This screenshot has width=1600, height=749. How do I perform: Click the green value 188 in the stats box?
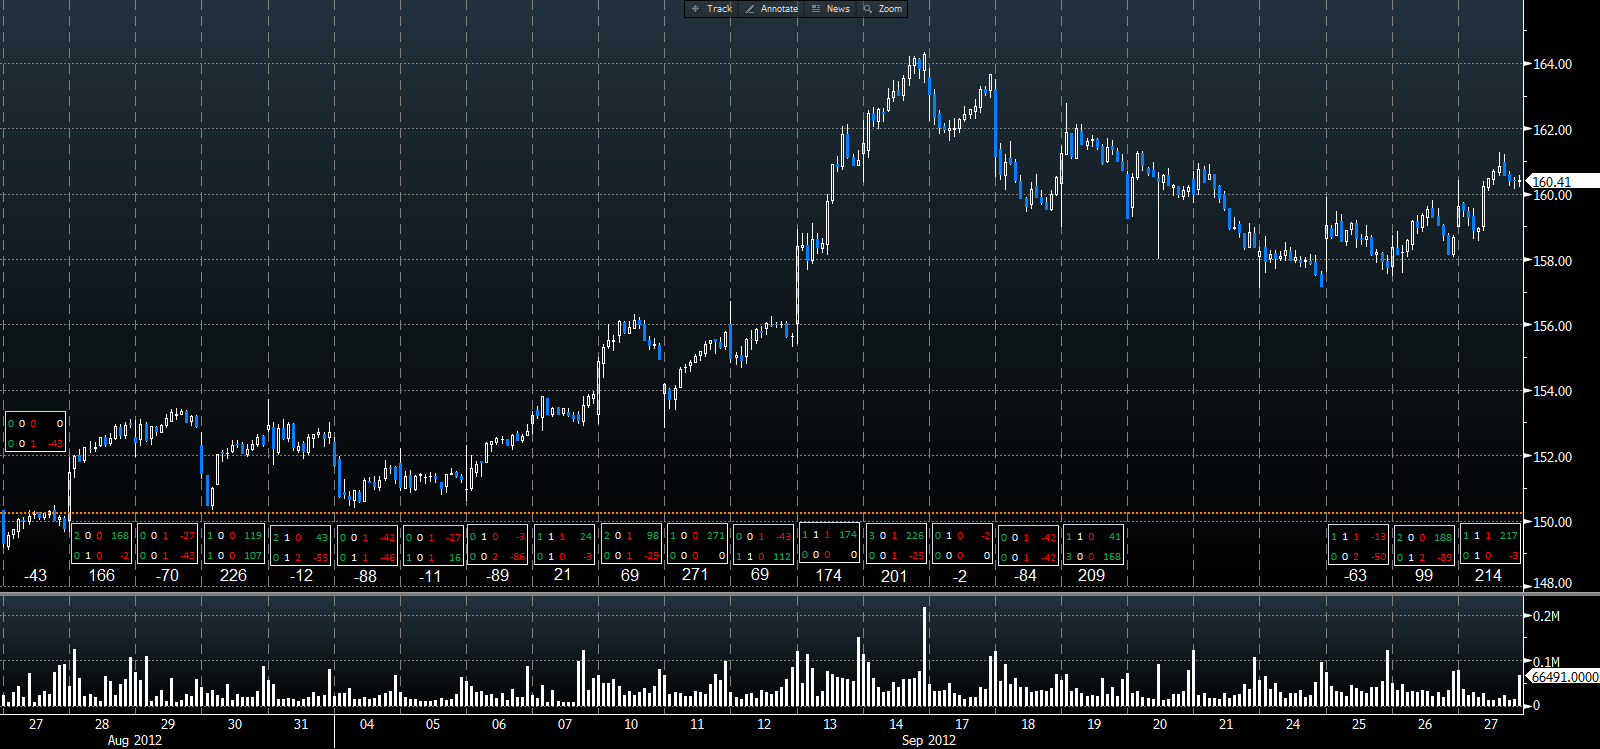[x=1443, y=537]
